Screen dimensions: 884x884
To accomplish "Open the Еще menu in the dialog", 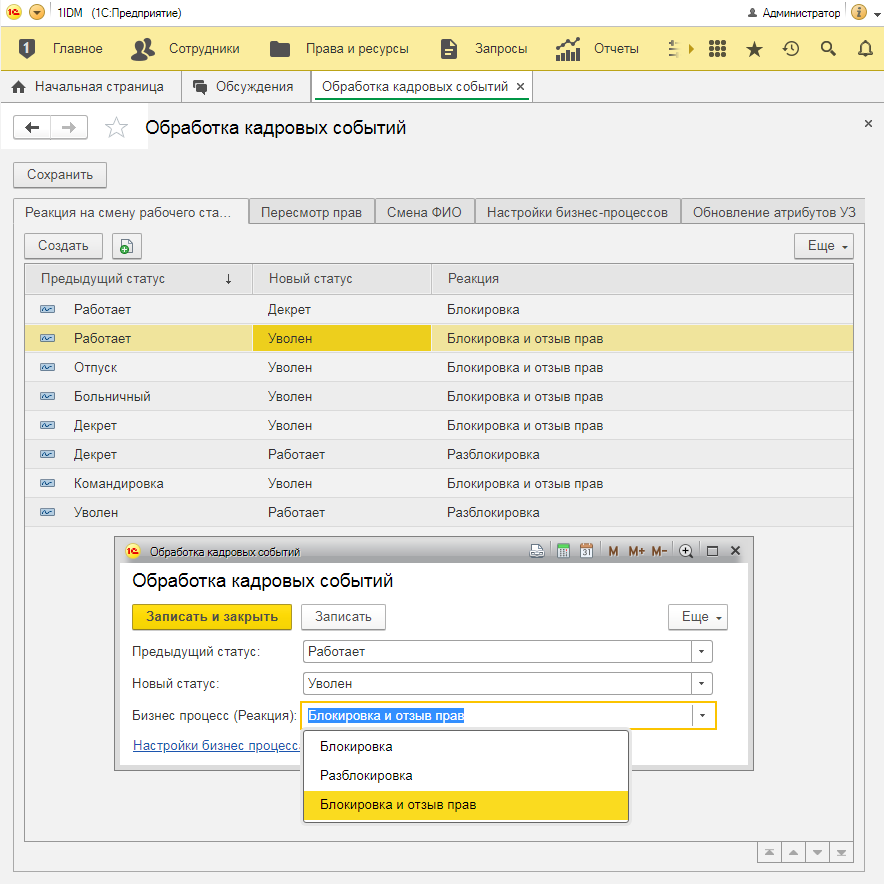I will point(697,617).
